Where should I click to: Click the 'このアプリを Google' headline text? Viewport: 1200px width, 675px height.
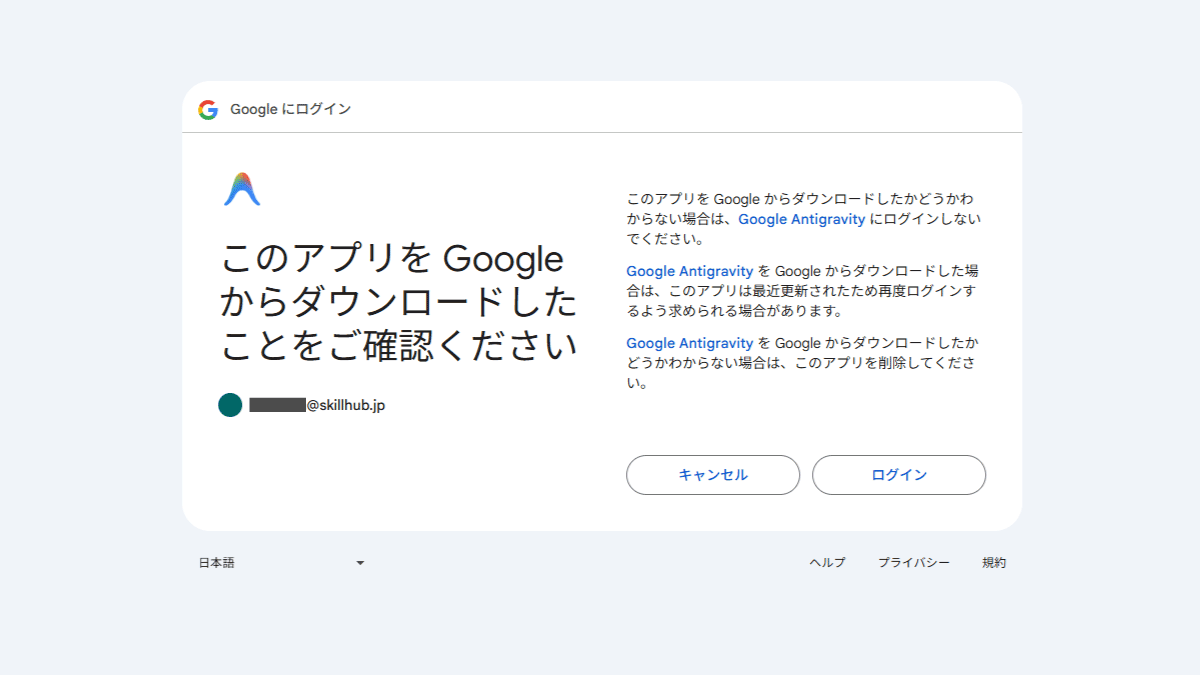[x=392, y=259]
